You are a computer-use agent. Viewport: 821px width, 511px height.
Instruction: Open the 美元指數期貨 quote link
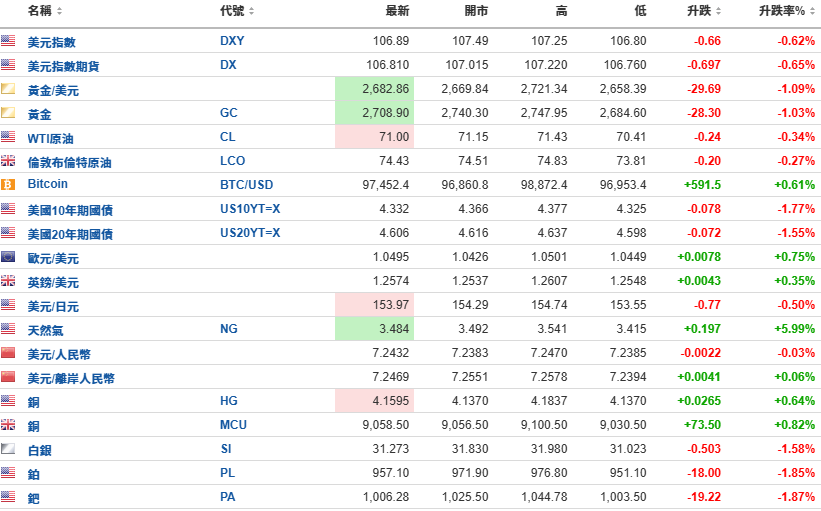click(63, 66)
